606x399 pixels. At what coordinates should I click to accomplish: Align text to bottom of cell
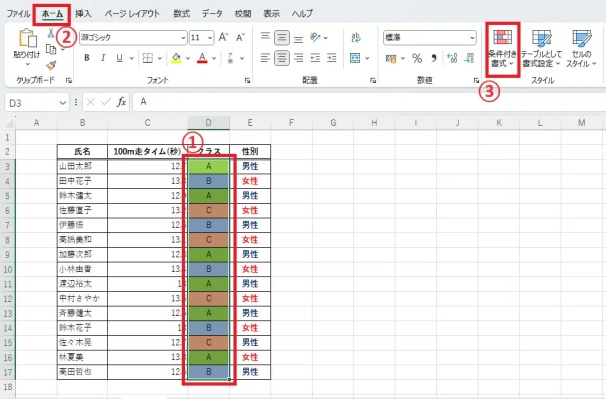click(298, 38)
